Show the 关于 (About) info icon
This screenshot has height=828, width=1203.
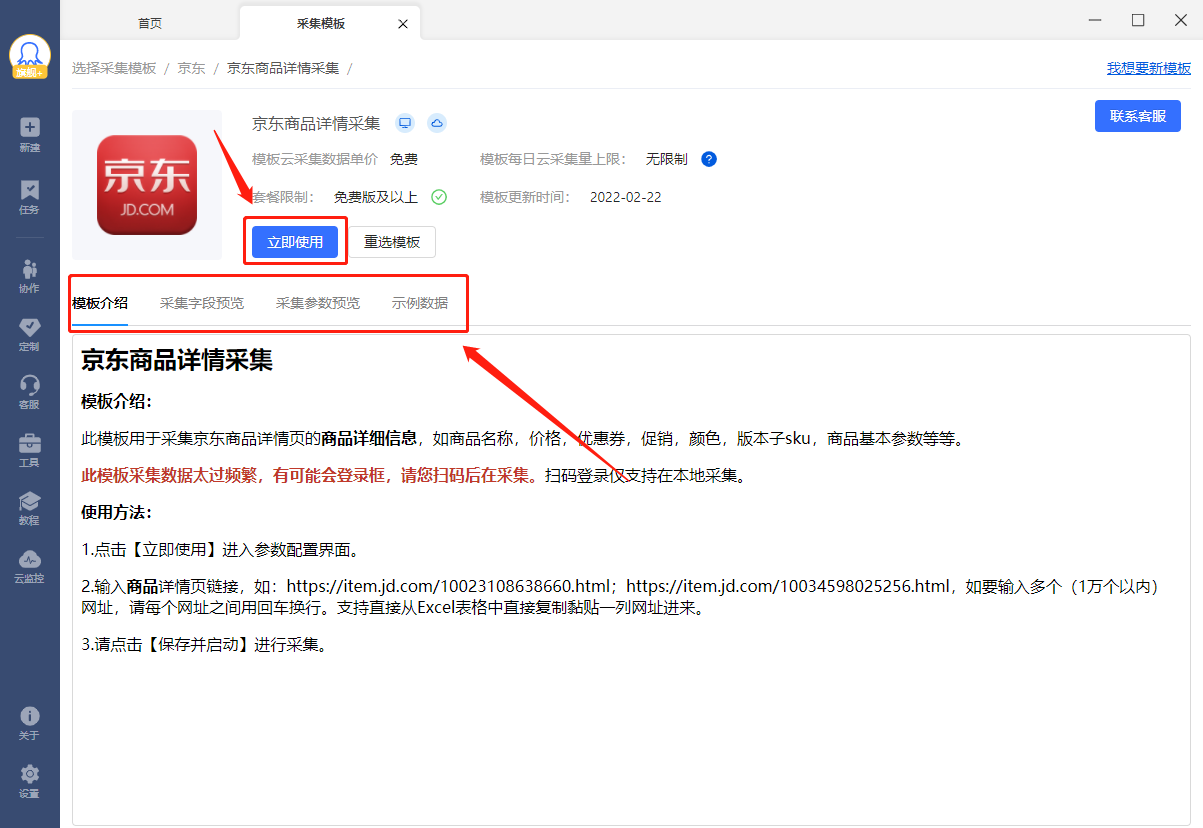30,723
